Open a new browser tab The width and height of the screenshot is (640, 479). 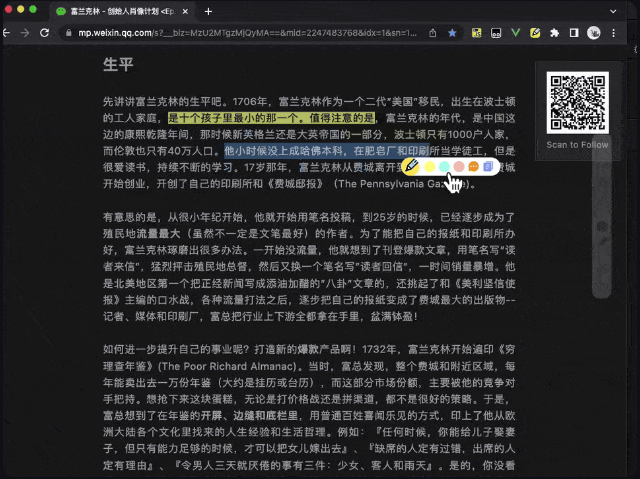(x=208, y=11)
